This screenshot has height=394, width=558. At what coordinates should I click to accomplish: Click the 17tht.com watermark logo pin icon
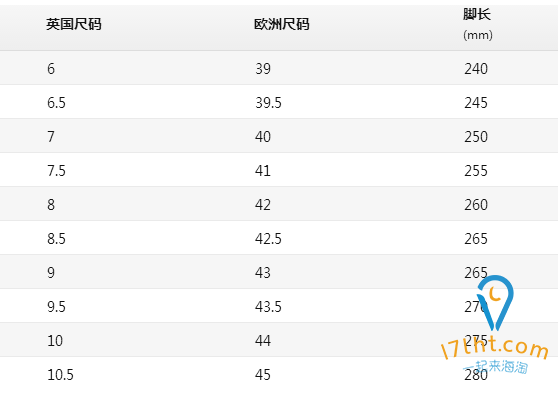[495, 303]
